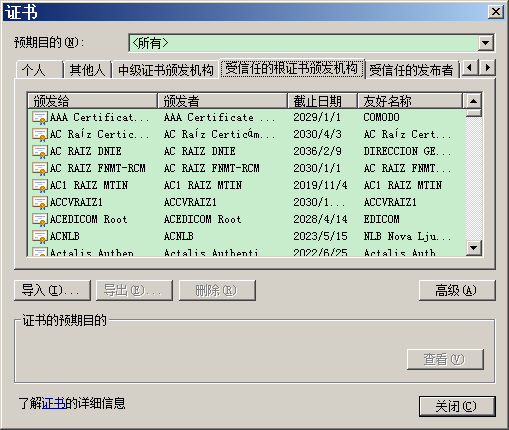Screen dimensions: 509x430
Task: Click the AAA Certificate ... issuer cell
Action: 220,118
